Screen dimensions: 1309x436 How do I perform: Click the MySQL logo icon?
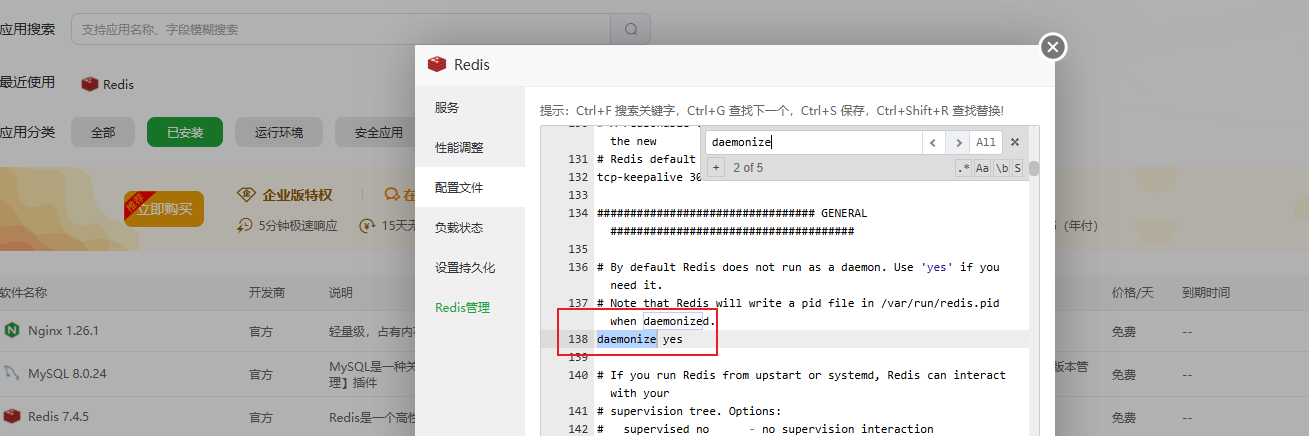[12, 374]
